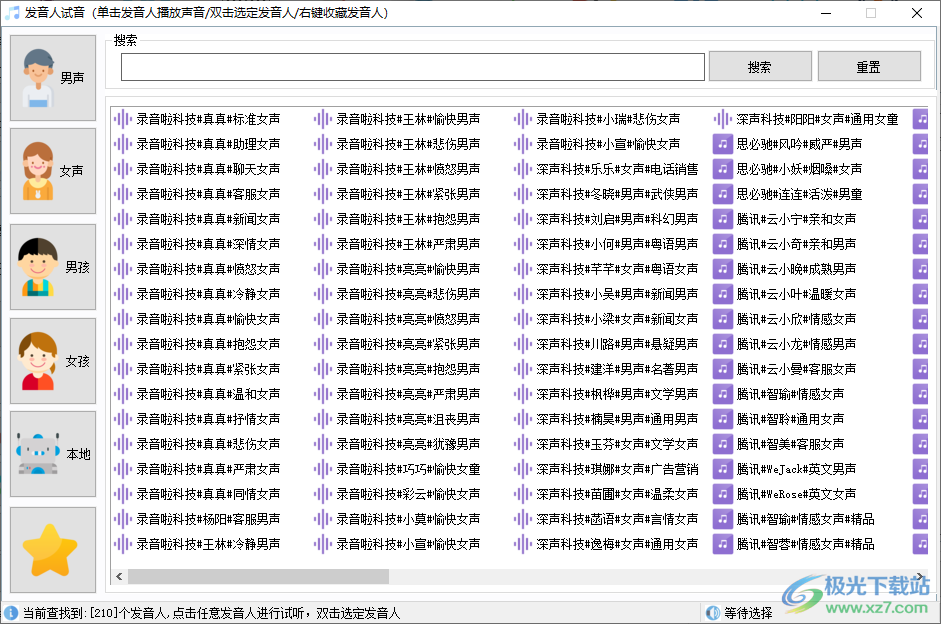Play voice 深声科技#琪娜#女声#广告营销
The height and width of the screenshot is (624, 941).
point(617,469)
